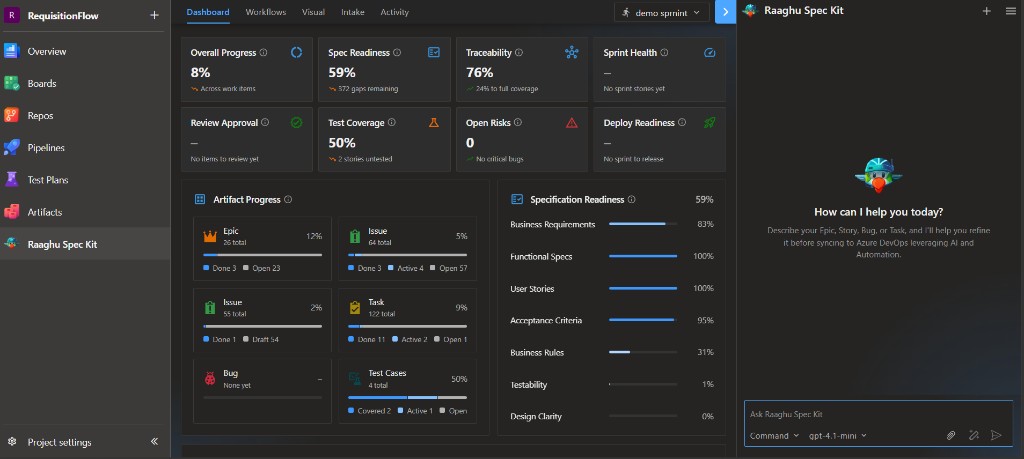Open the Repos sidebar icon
The image size is (1024, 459).
pyautogui.click(x=11, y=115)
